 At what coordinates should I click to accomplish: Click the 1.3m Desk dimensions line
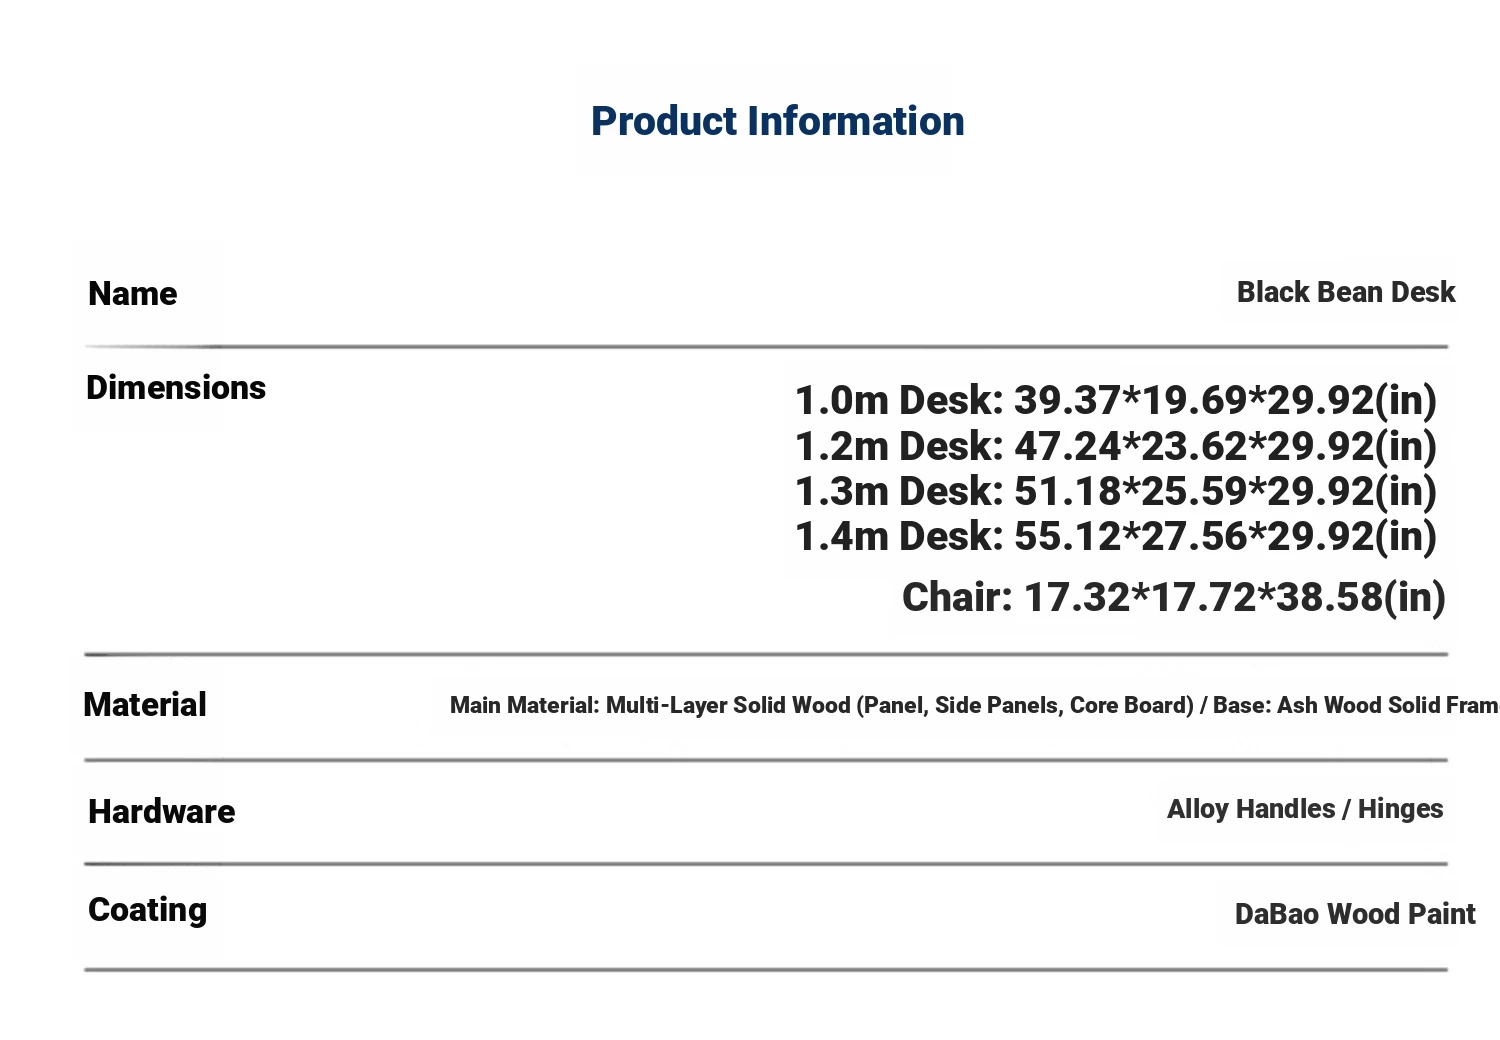(1116, 491)
